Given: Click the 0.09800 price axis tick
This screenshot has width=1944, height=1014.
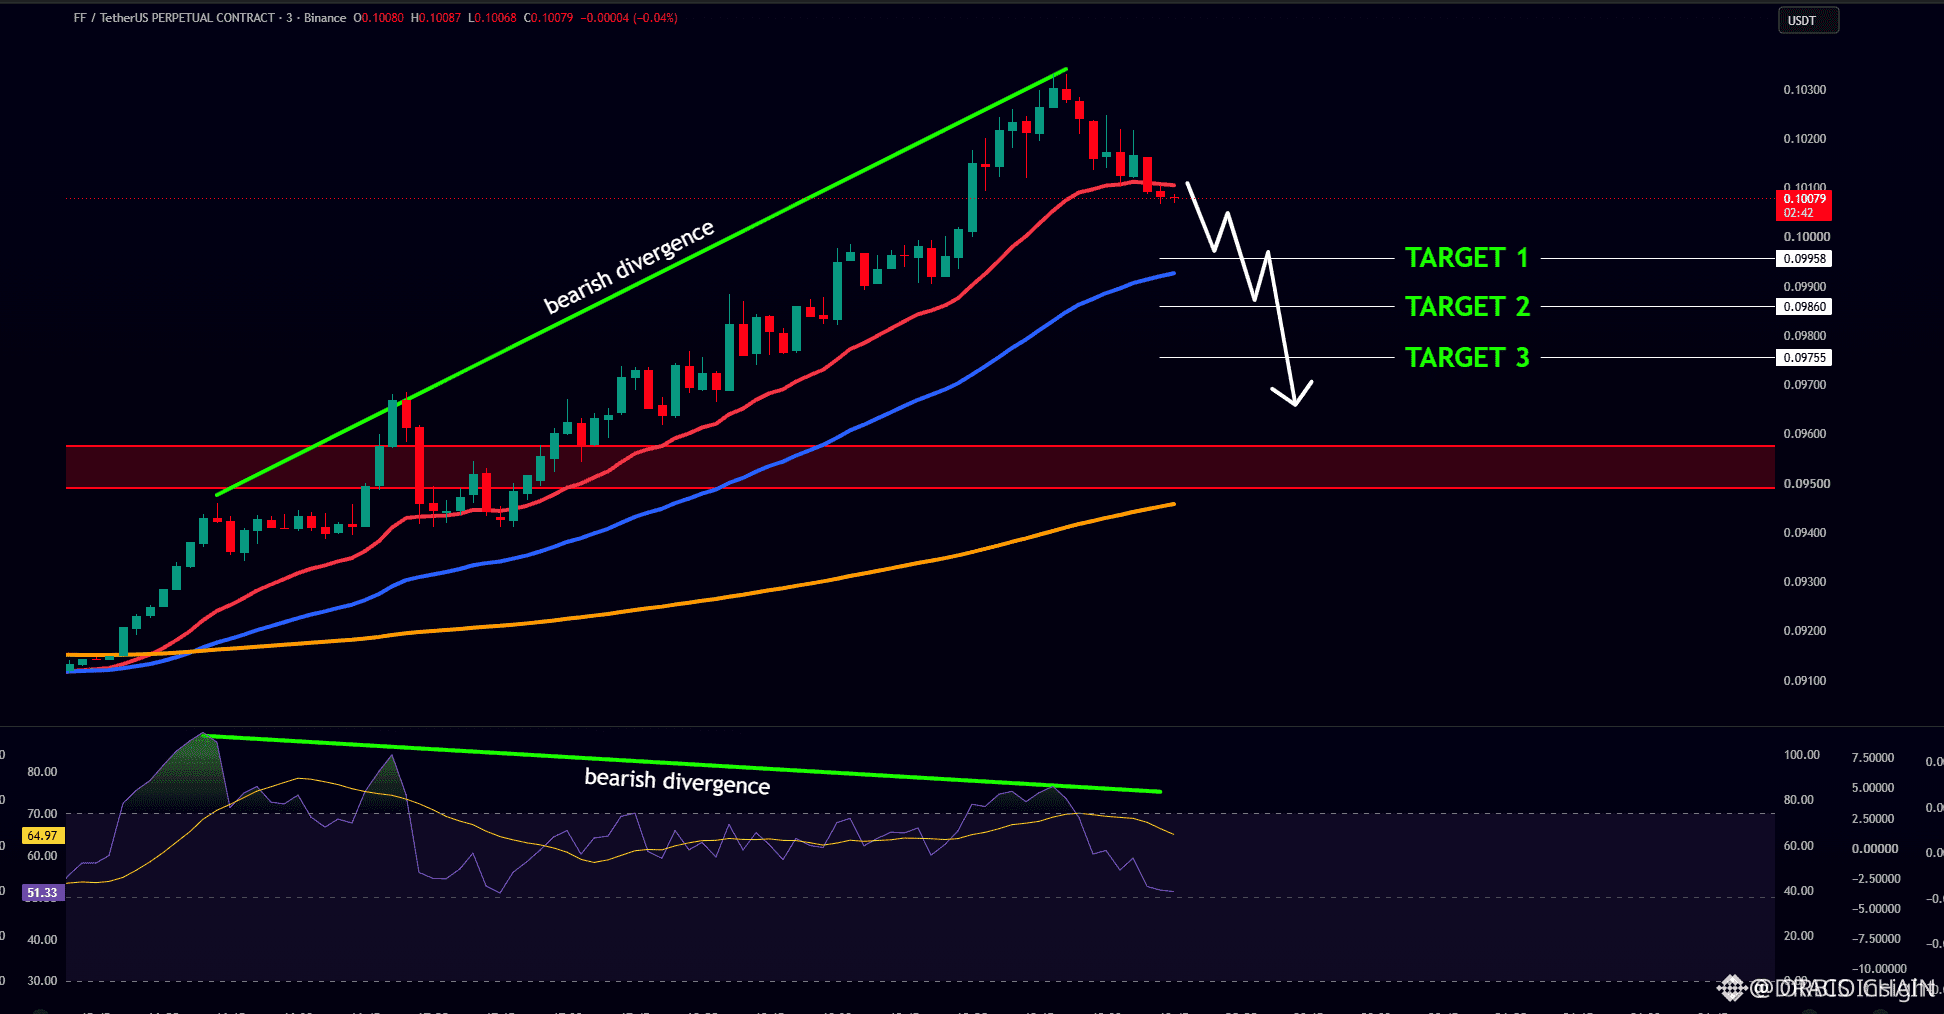Looking at the screenshot, I should 1805,336.
